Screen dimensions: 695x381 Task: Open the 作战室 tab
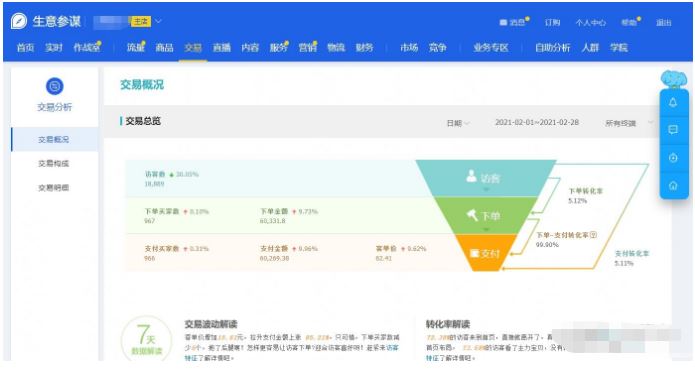pos(86,47)
